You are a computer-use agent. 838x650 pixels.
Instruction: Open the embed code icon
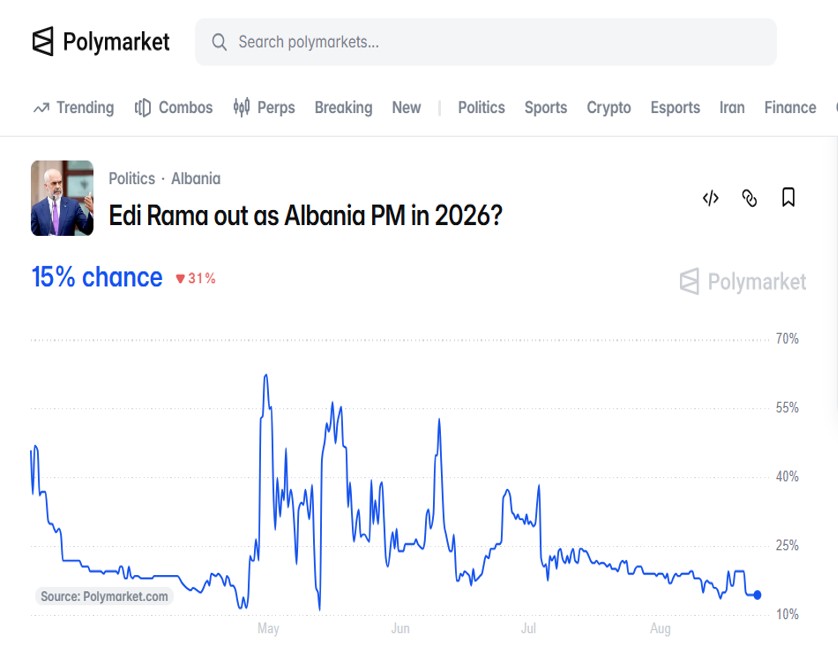tap(710, 198)
